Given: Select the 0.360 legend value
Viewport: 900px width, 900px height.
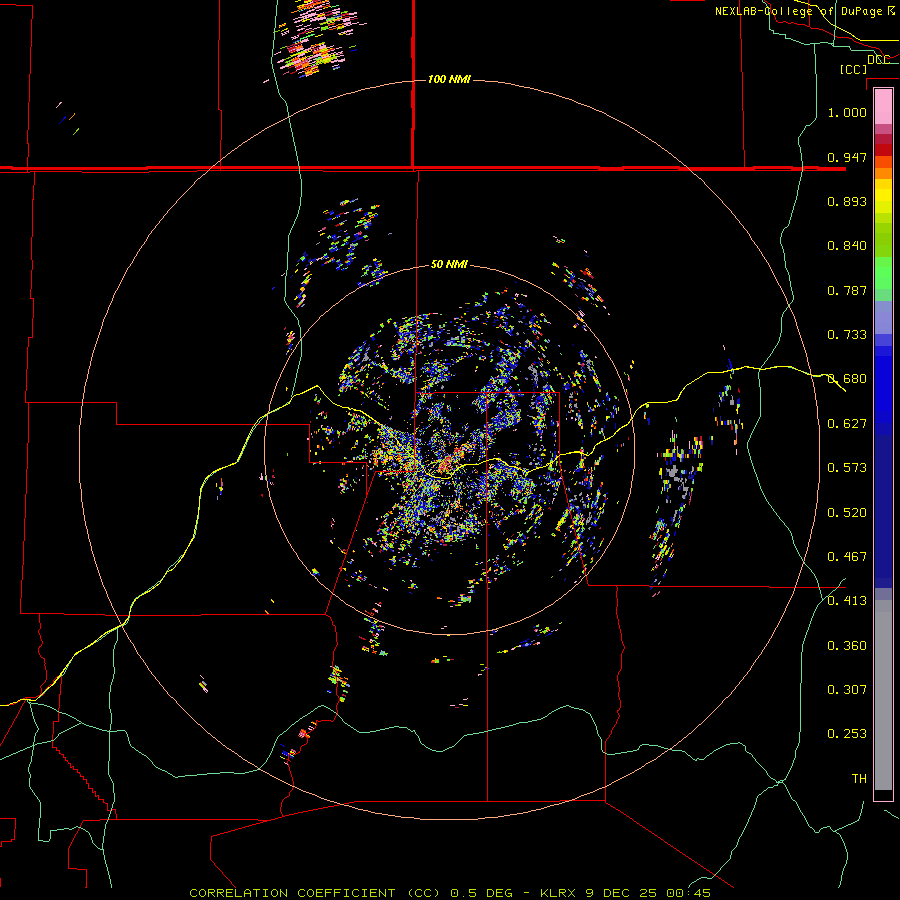Looking at the screenshot, I should tap(847, 646).
